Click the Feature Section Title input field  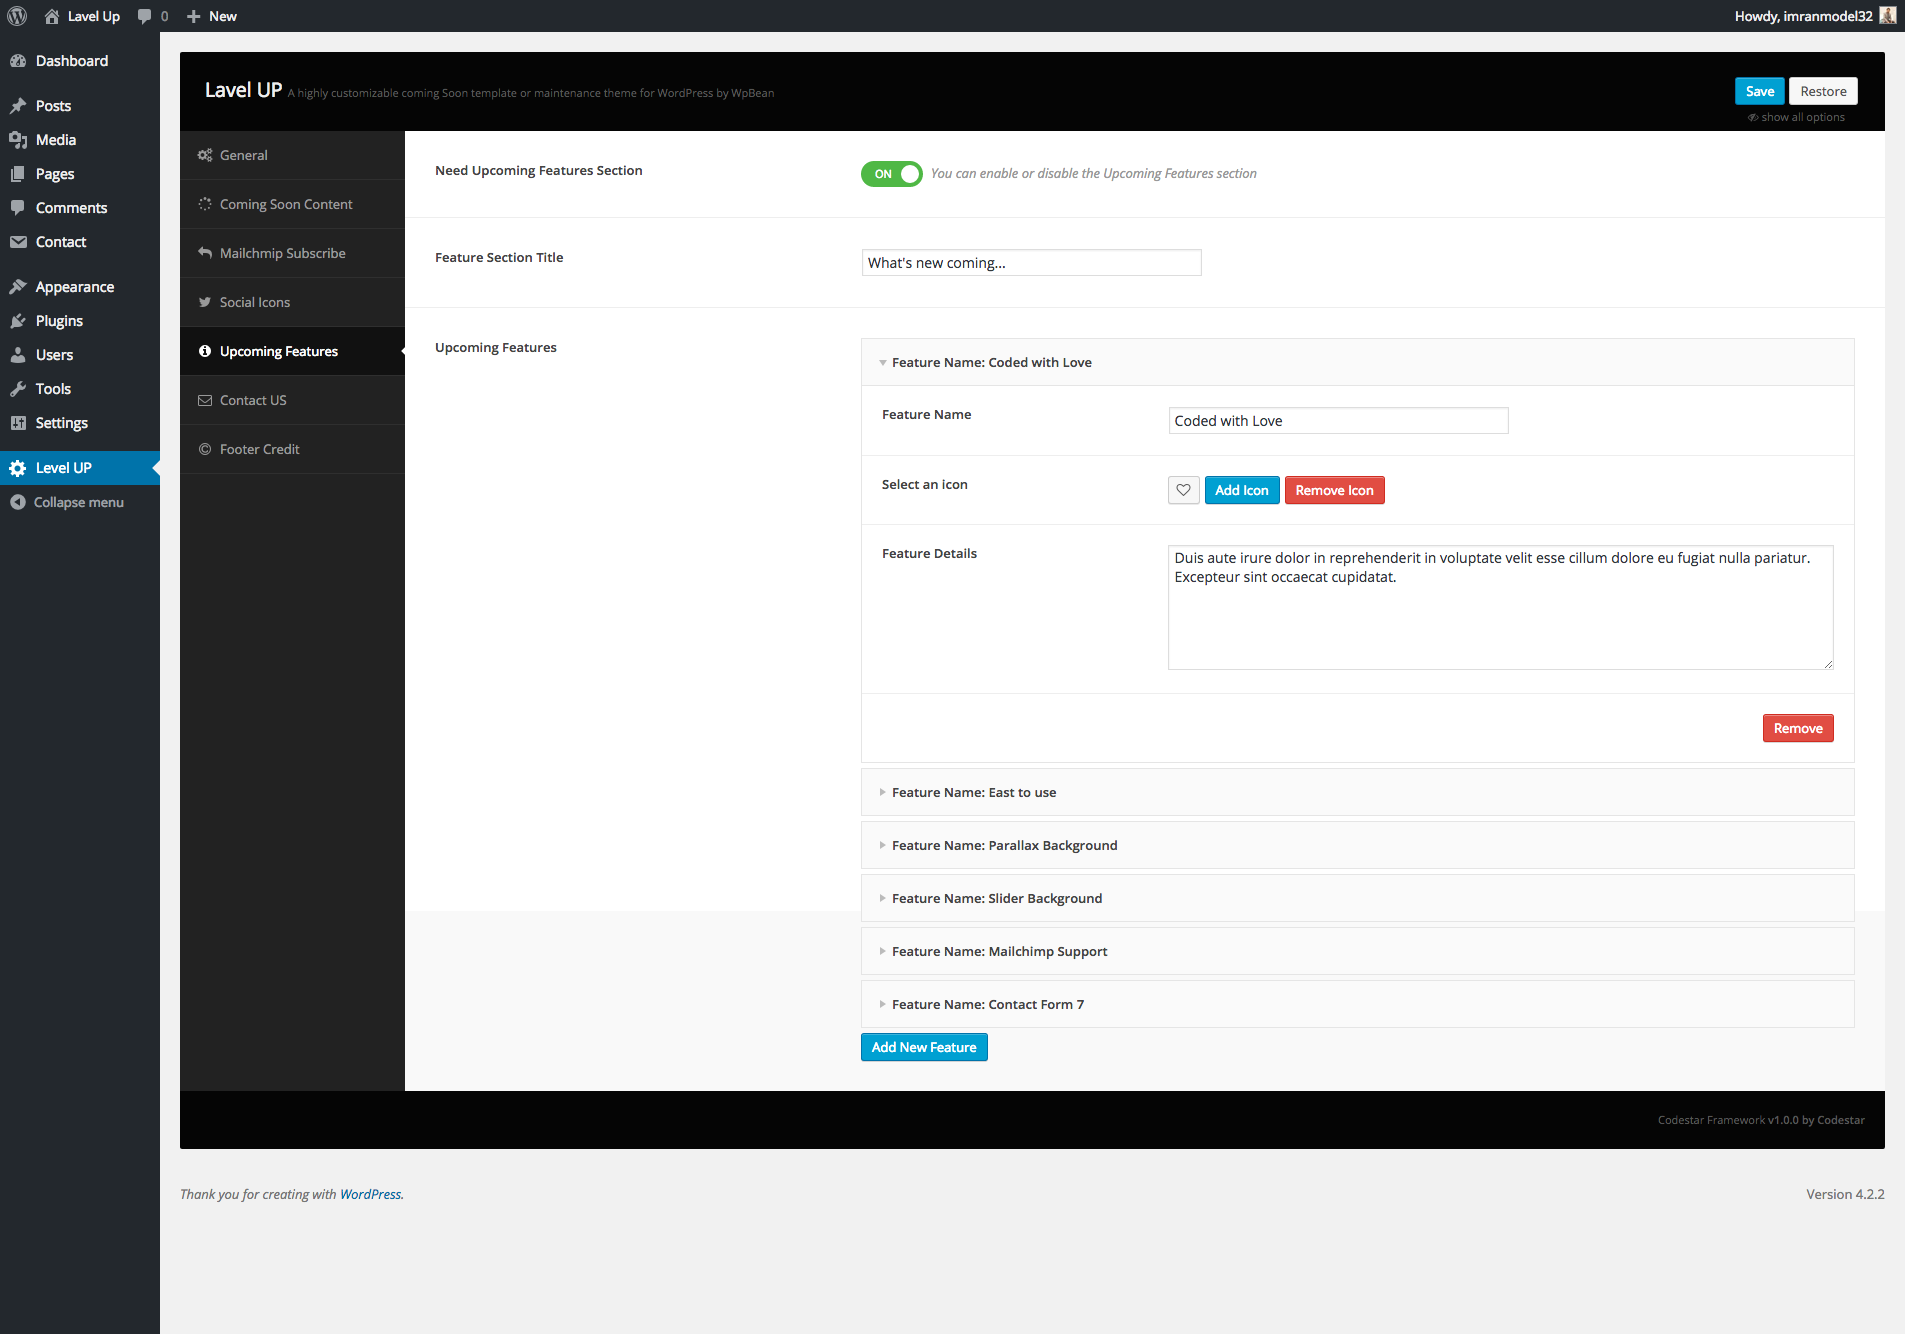tap(1031, 263)
